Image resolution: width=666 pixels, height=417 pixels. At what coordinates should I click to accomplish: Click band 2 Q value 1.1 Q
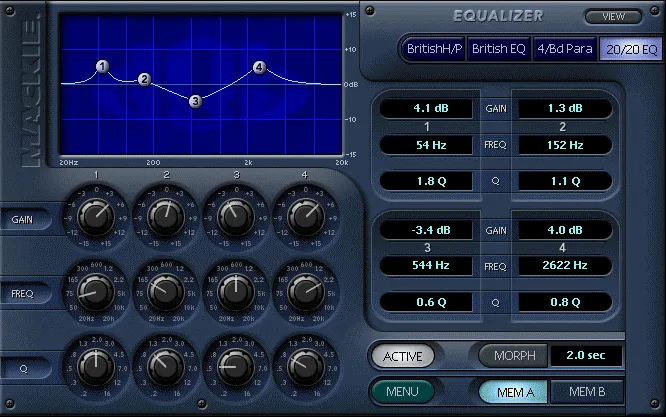tap(565, 181)
